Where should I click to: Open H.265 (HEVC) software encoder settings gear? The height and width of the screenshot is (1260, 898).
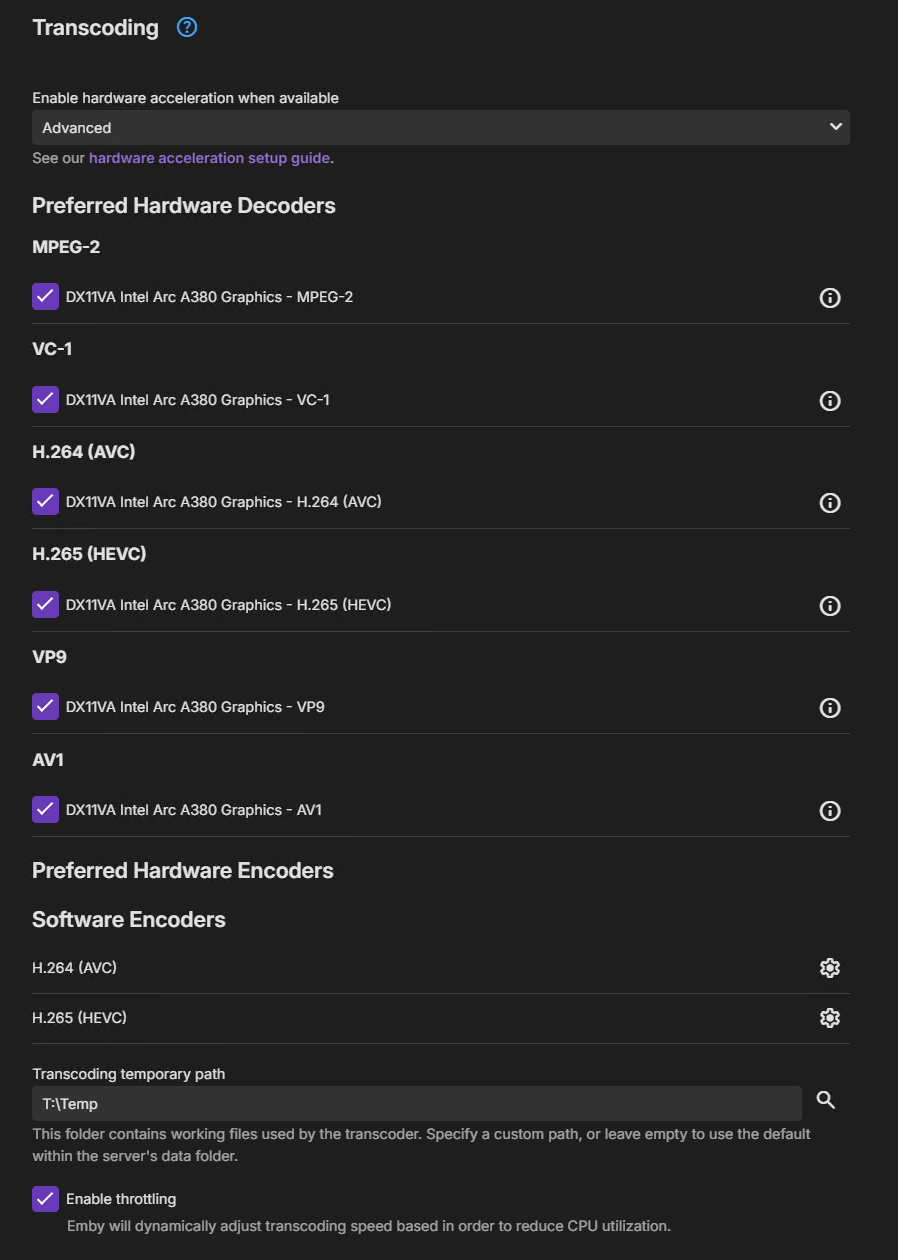click(x=830, y=1018)
